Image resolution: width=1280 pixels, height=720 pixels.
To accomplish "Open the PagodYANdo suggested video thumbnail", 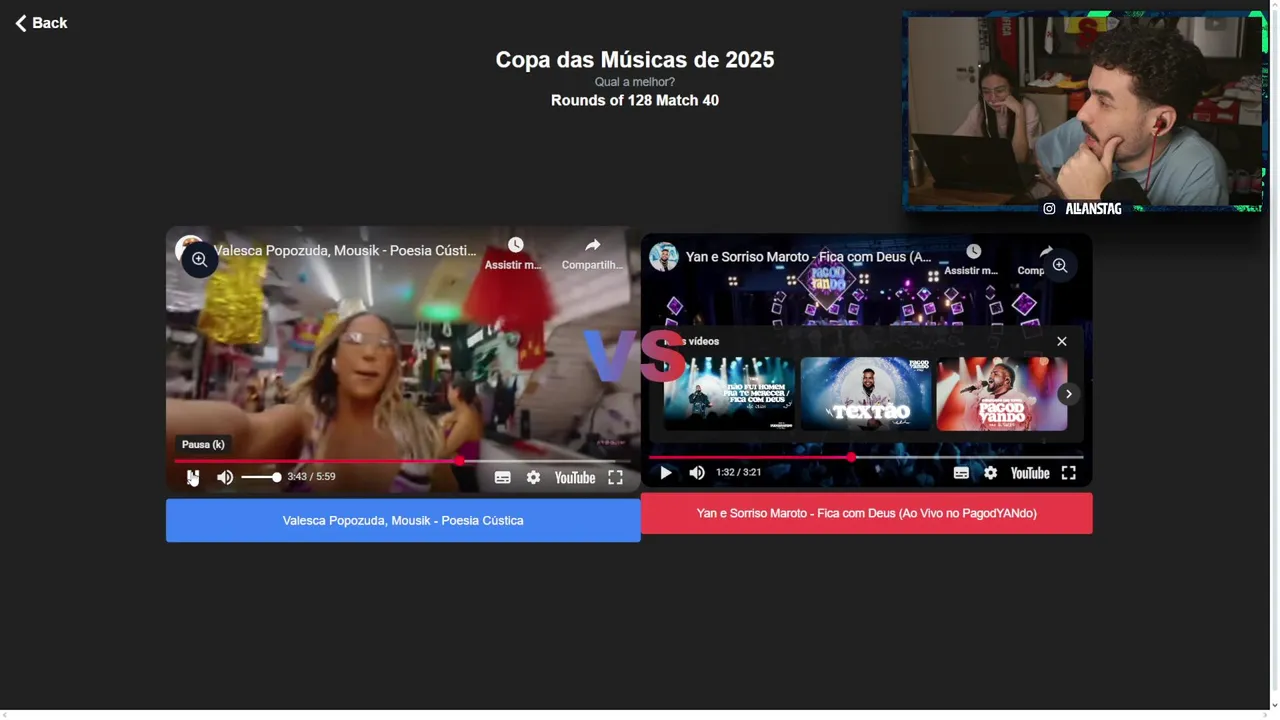I will (1002, 394).
